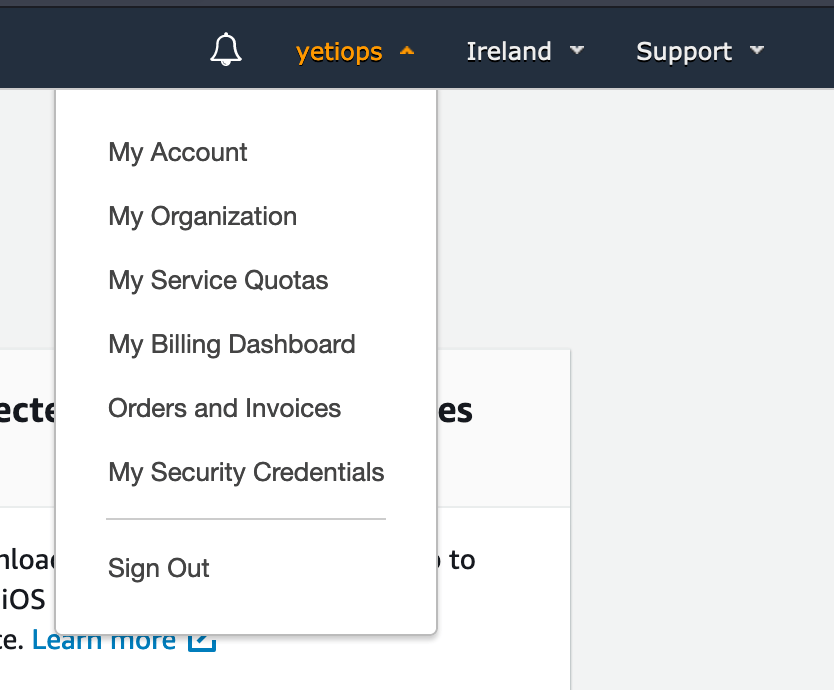Open My Account
Screen dimensions: 834x690
coord(177,152)
